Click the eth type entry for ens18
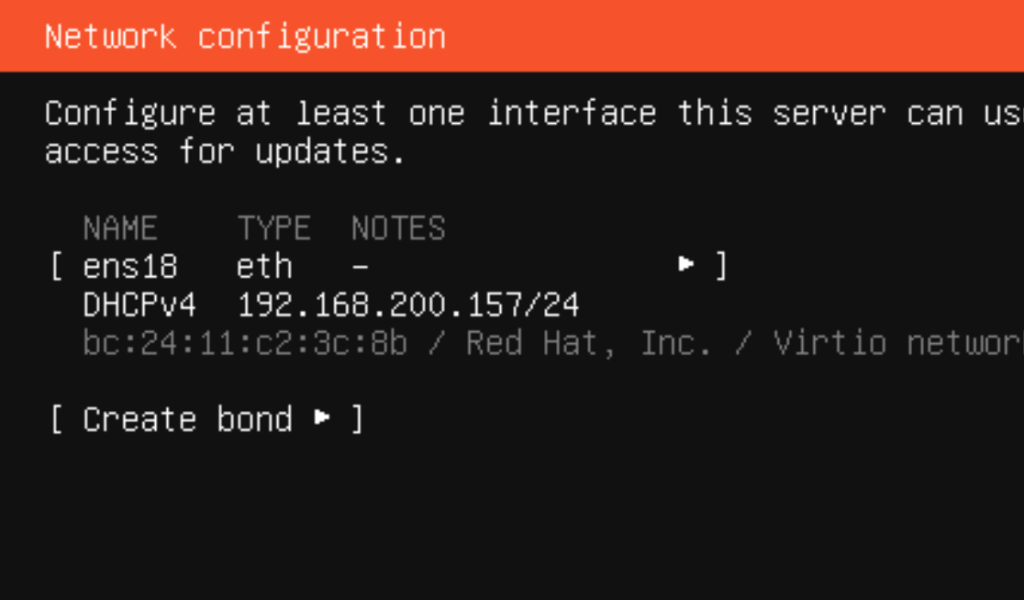 [264, 266]
